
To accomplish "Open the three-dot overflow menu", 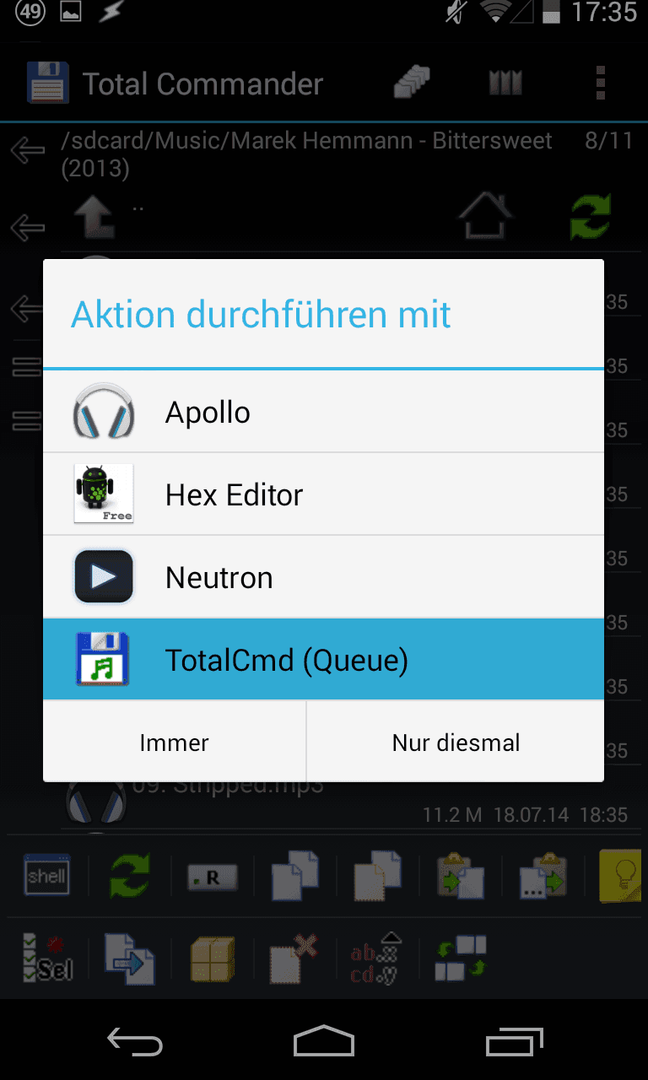I will pyautogui.click(x=600, y=84).
